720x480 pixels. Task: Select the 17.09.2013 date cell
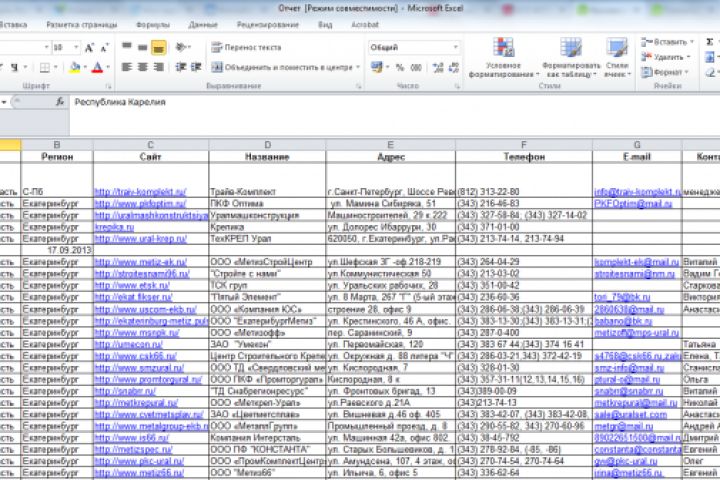(x=57, y=250)
